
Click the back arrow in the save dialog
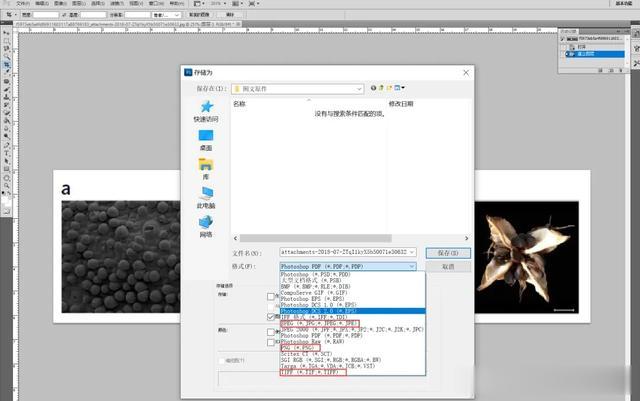tap(373, 88)
